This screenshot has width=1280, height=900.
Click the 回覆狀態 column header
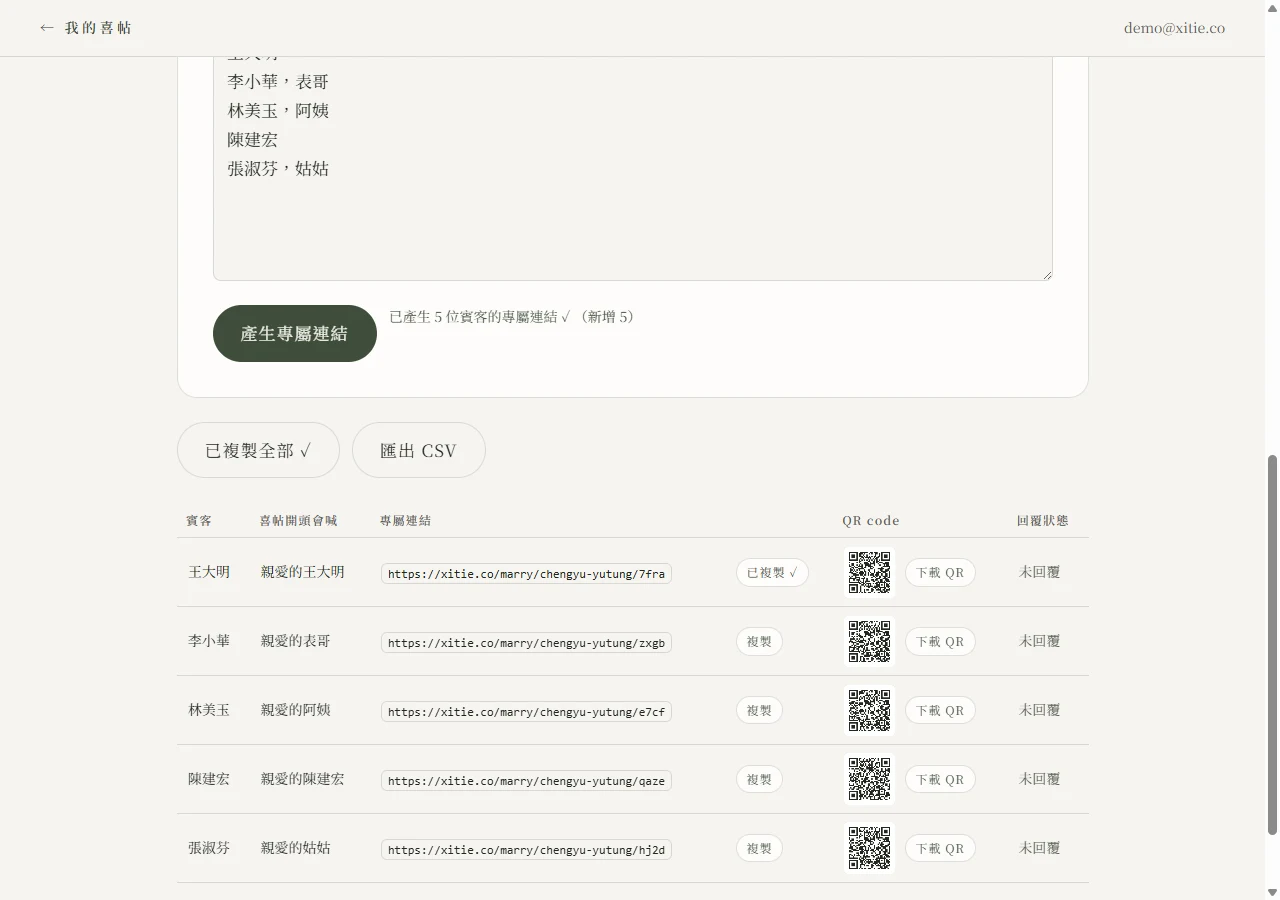pyautogui.click(x=1042, y=521)
